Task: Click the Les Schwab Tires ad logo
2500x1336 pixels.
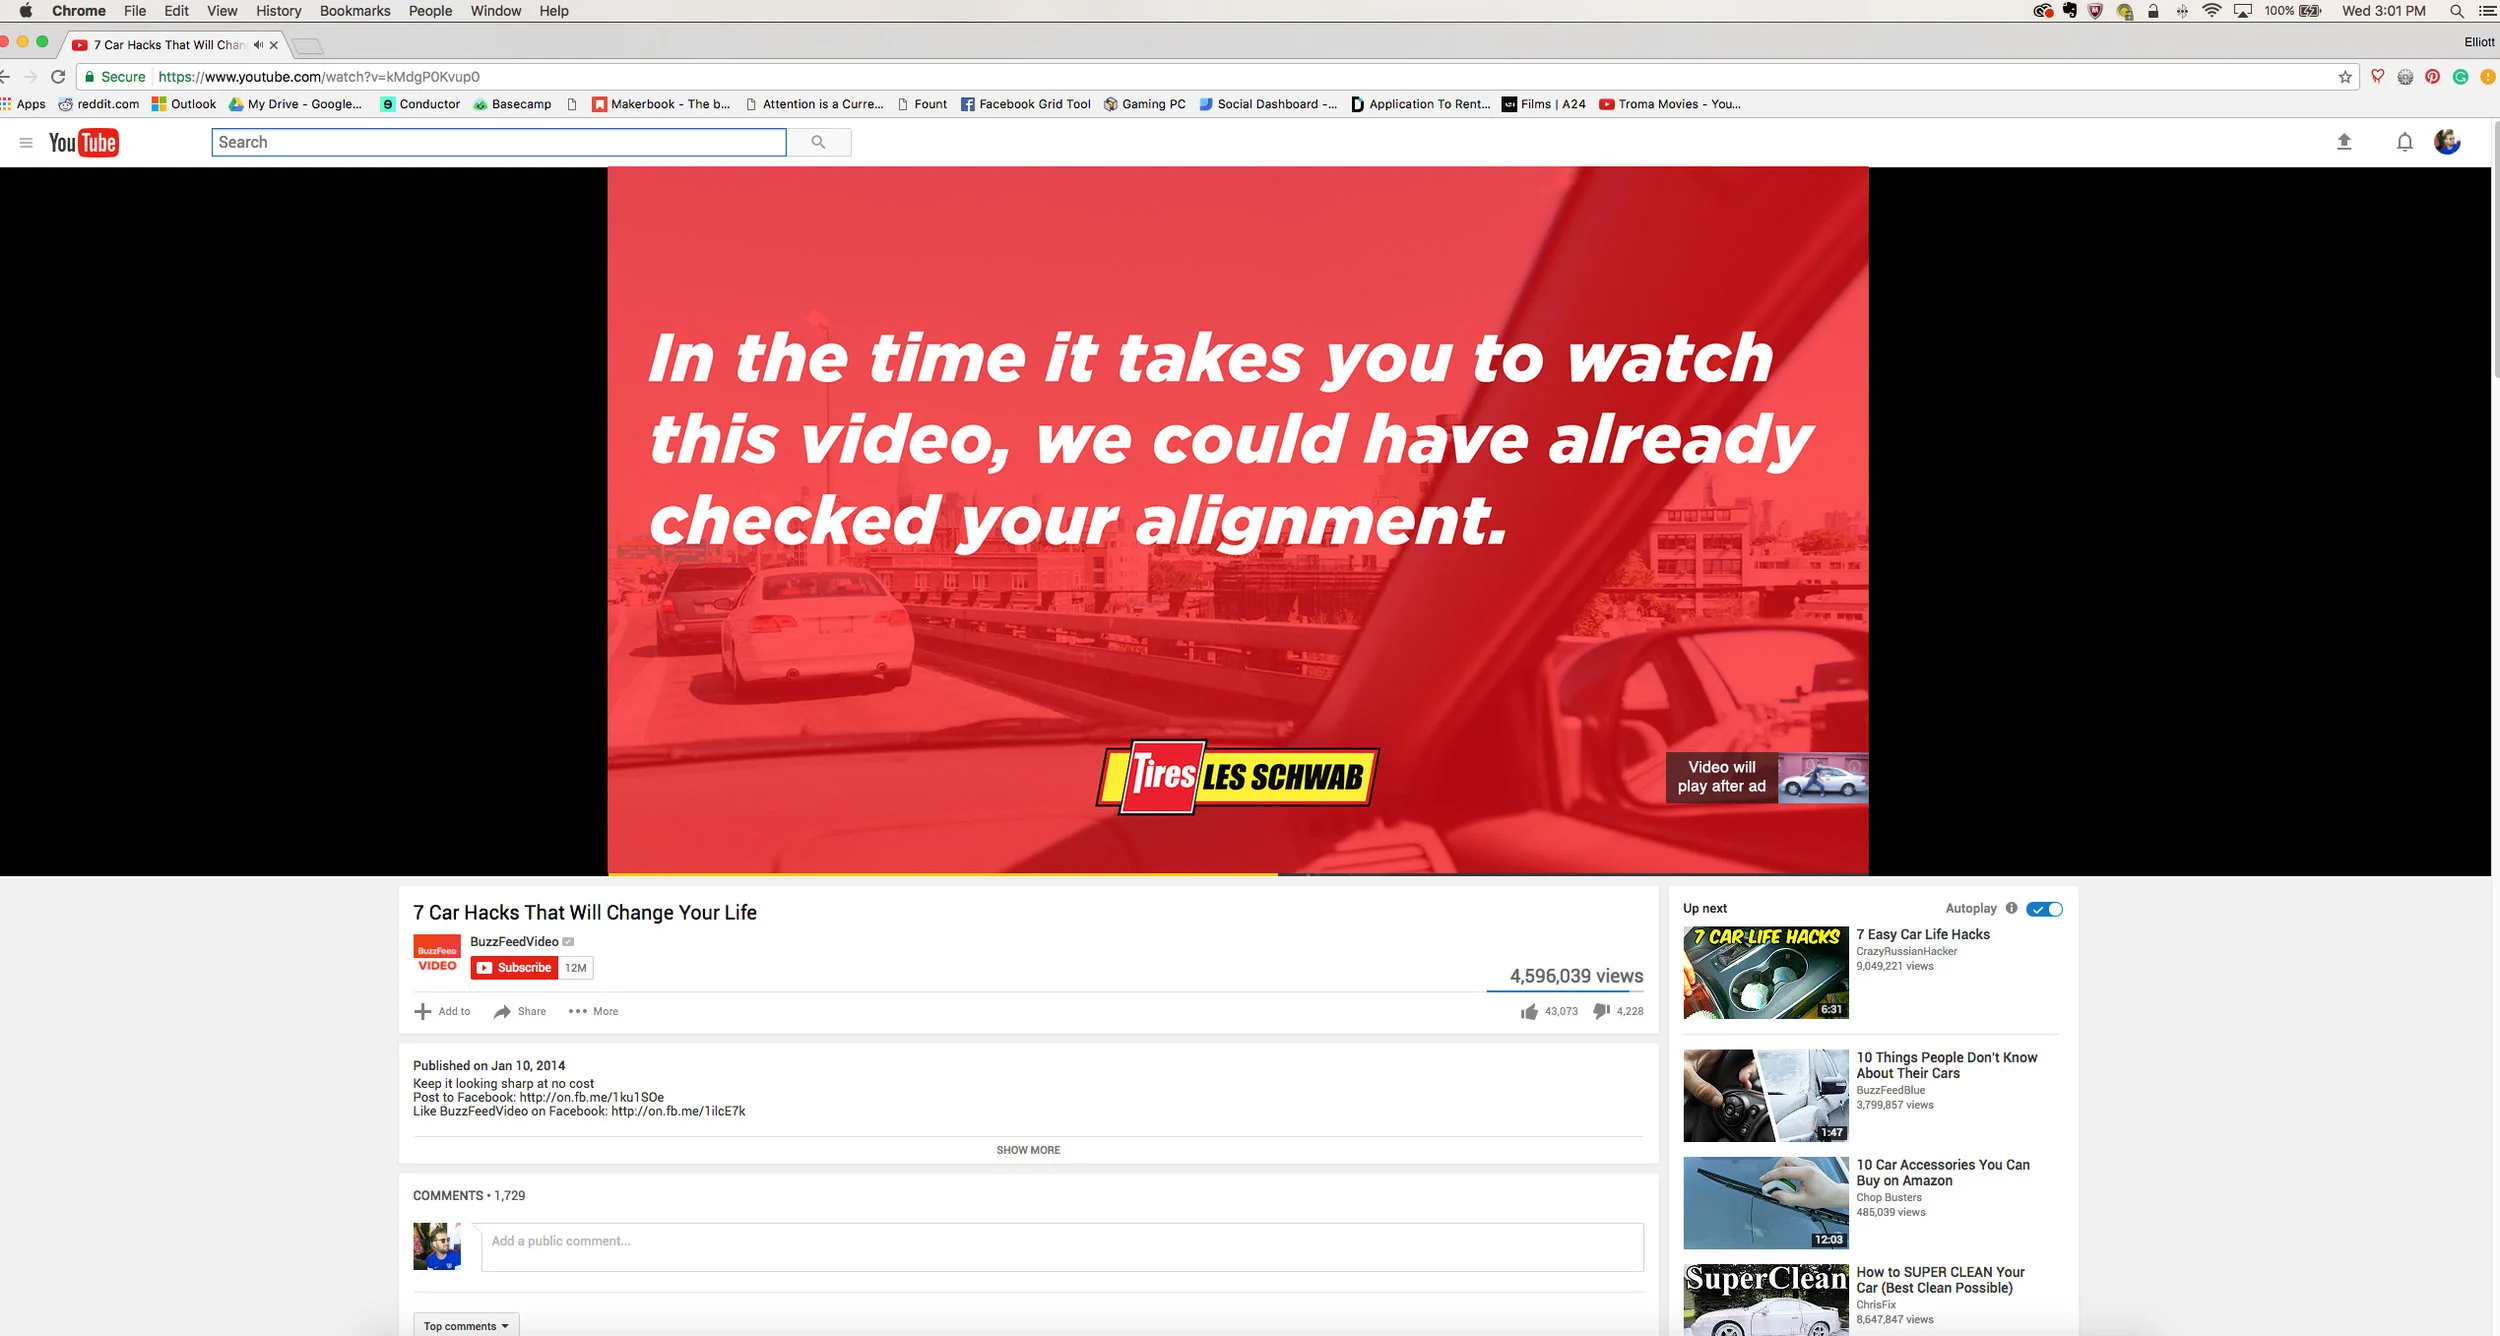Action: coord(1238,777)
